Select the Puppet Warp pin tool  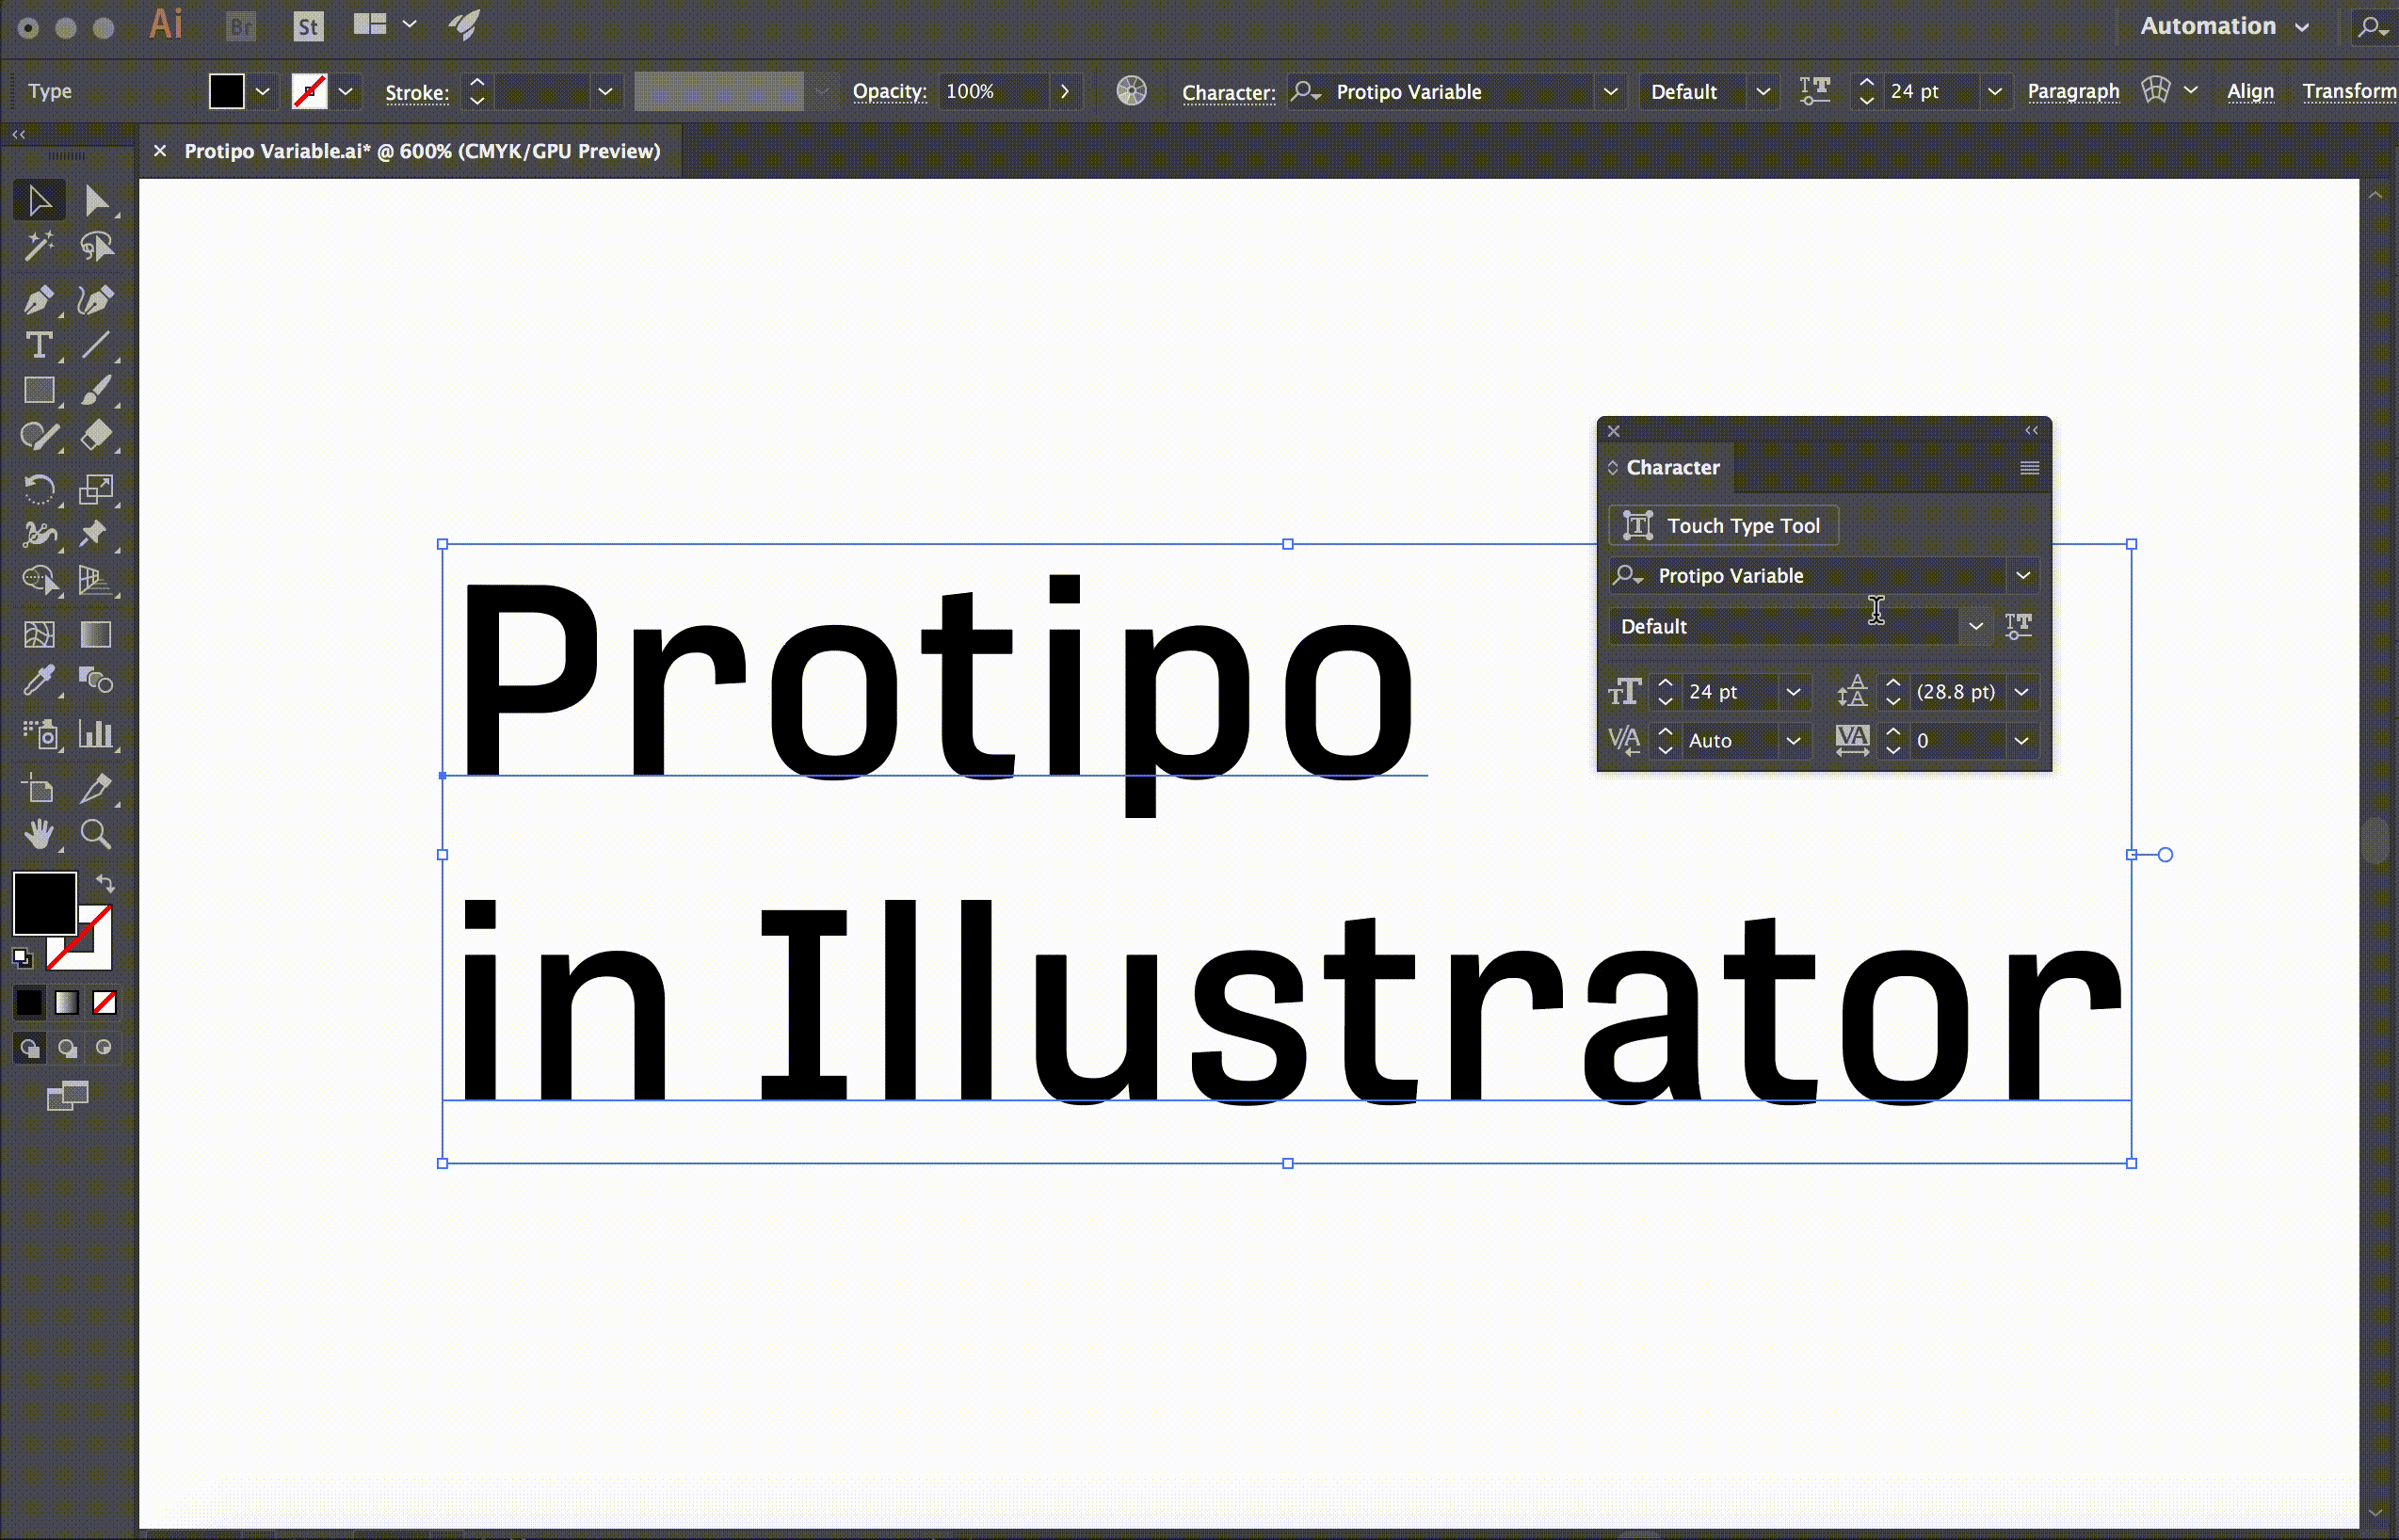point(96,534)
